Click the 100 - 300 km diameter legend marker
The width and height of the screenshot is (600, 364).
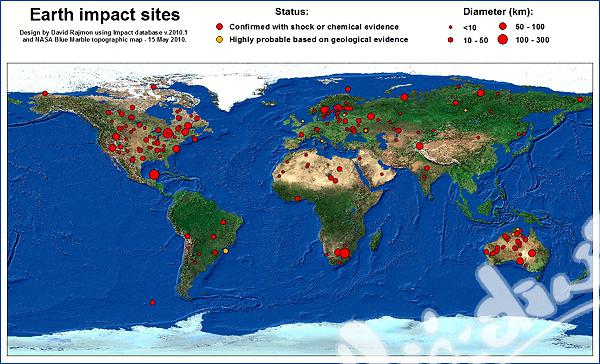point(503,39)
